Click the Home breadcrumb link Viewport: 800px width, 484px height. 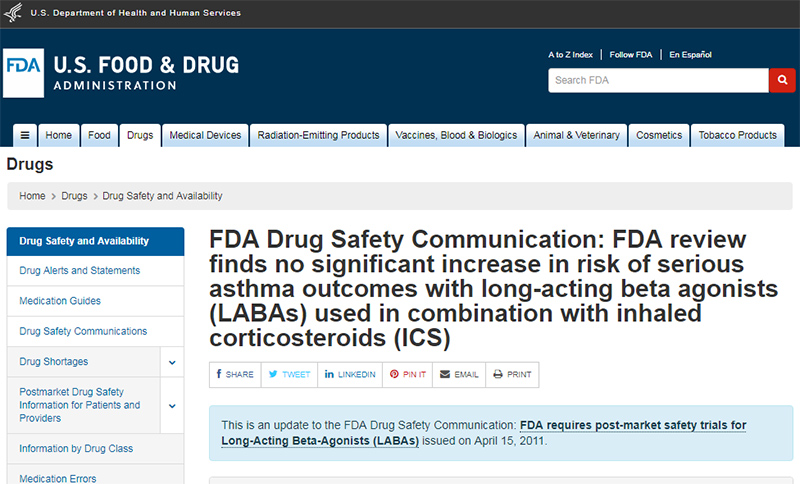(32, 196)
